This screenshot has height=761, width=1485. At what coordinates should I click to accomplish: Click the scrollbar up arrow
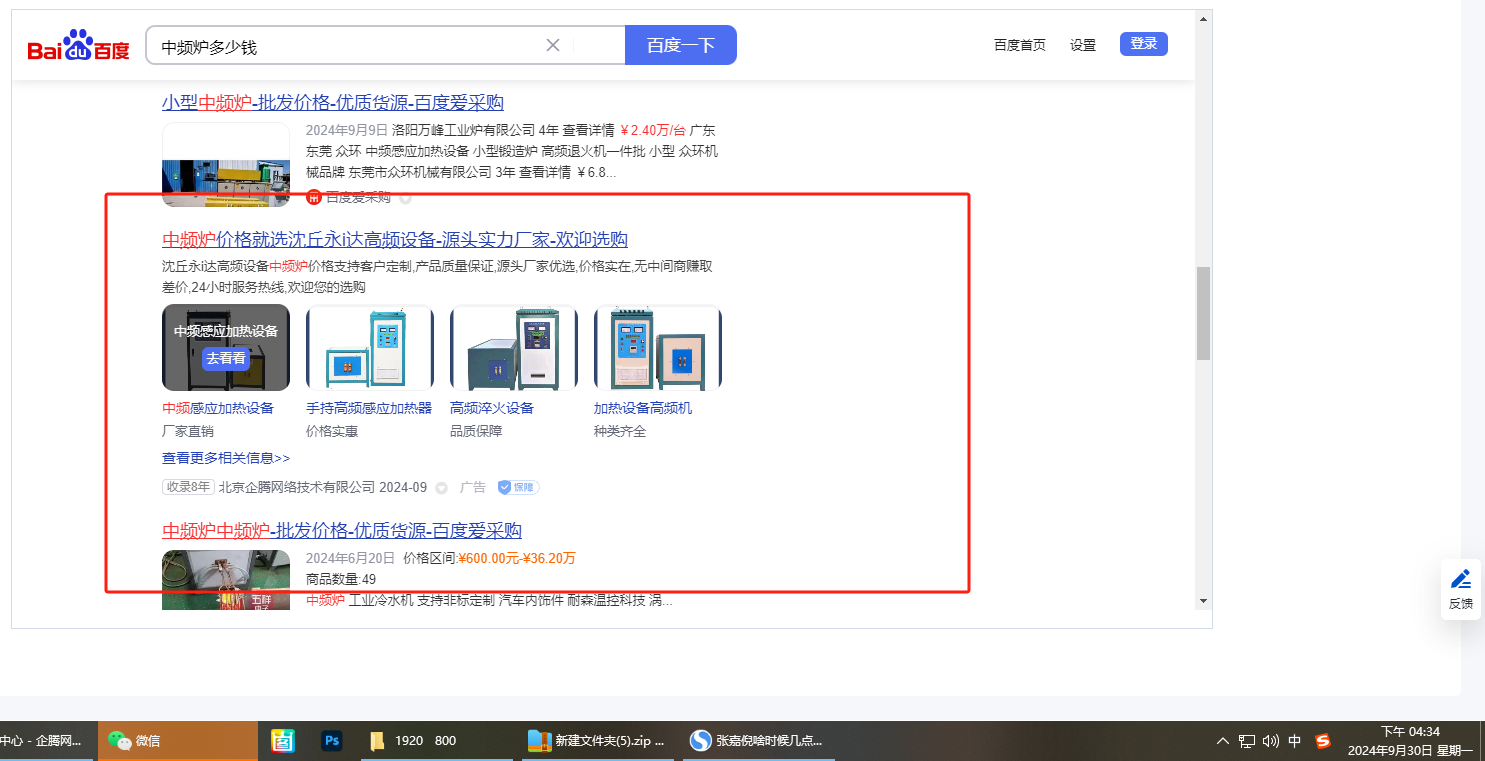pos(1204,18)
